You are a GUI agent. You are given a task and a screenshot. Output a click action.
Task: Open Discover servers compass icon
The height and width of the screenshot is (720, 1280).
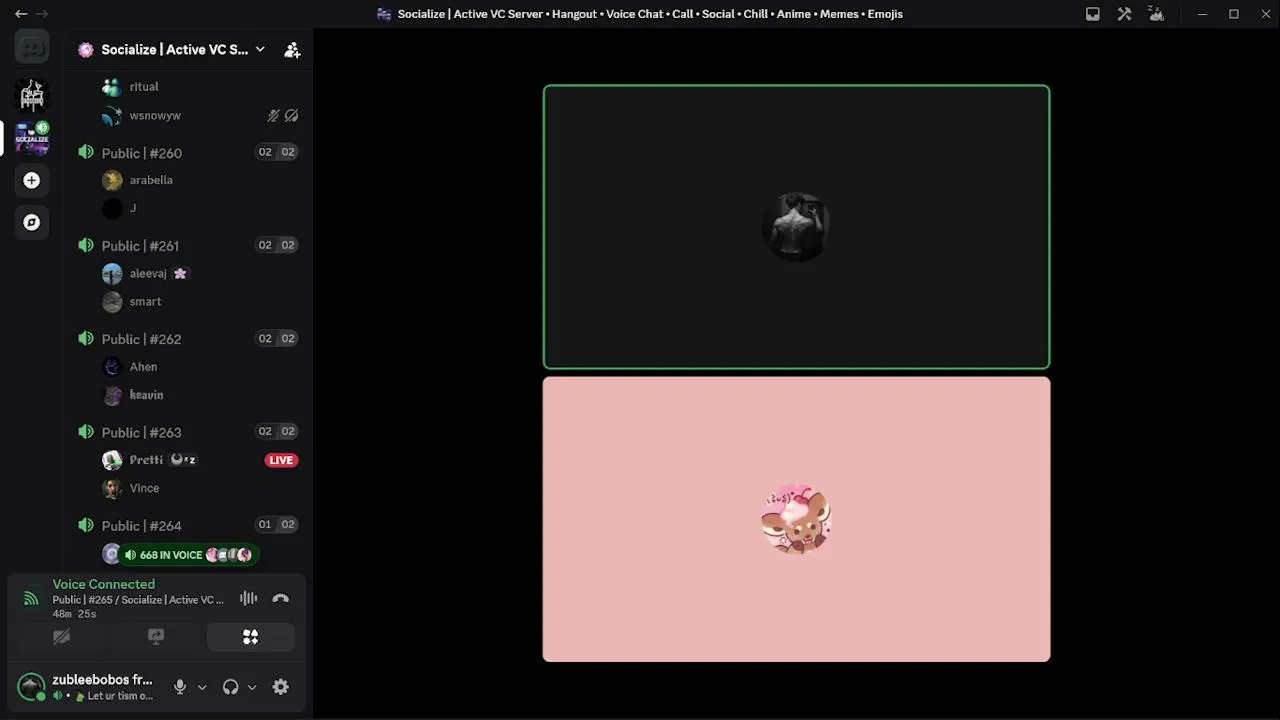[32, 222]
